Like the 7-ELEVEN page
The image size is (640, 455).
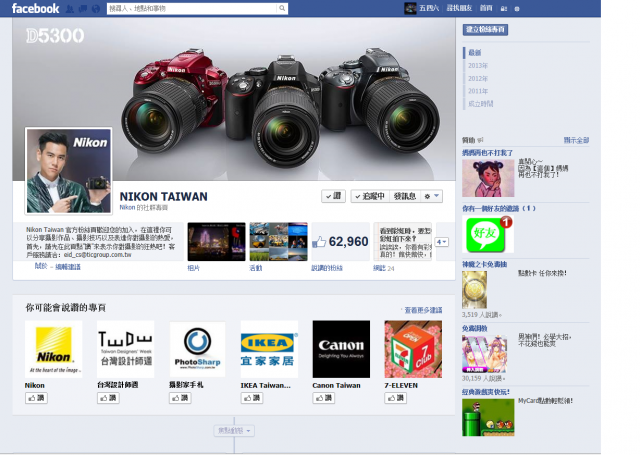click(396, 398)
